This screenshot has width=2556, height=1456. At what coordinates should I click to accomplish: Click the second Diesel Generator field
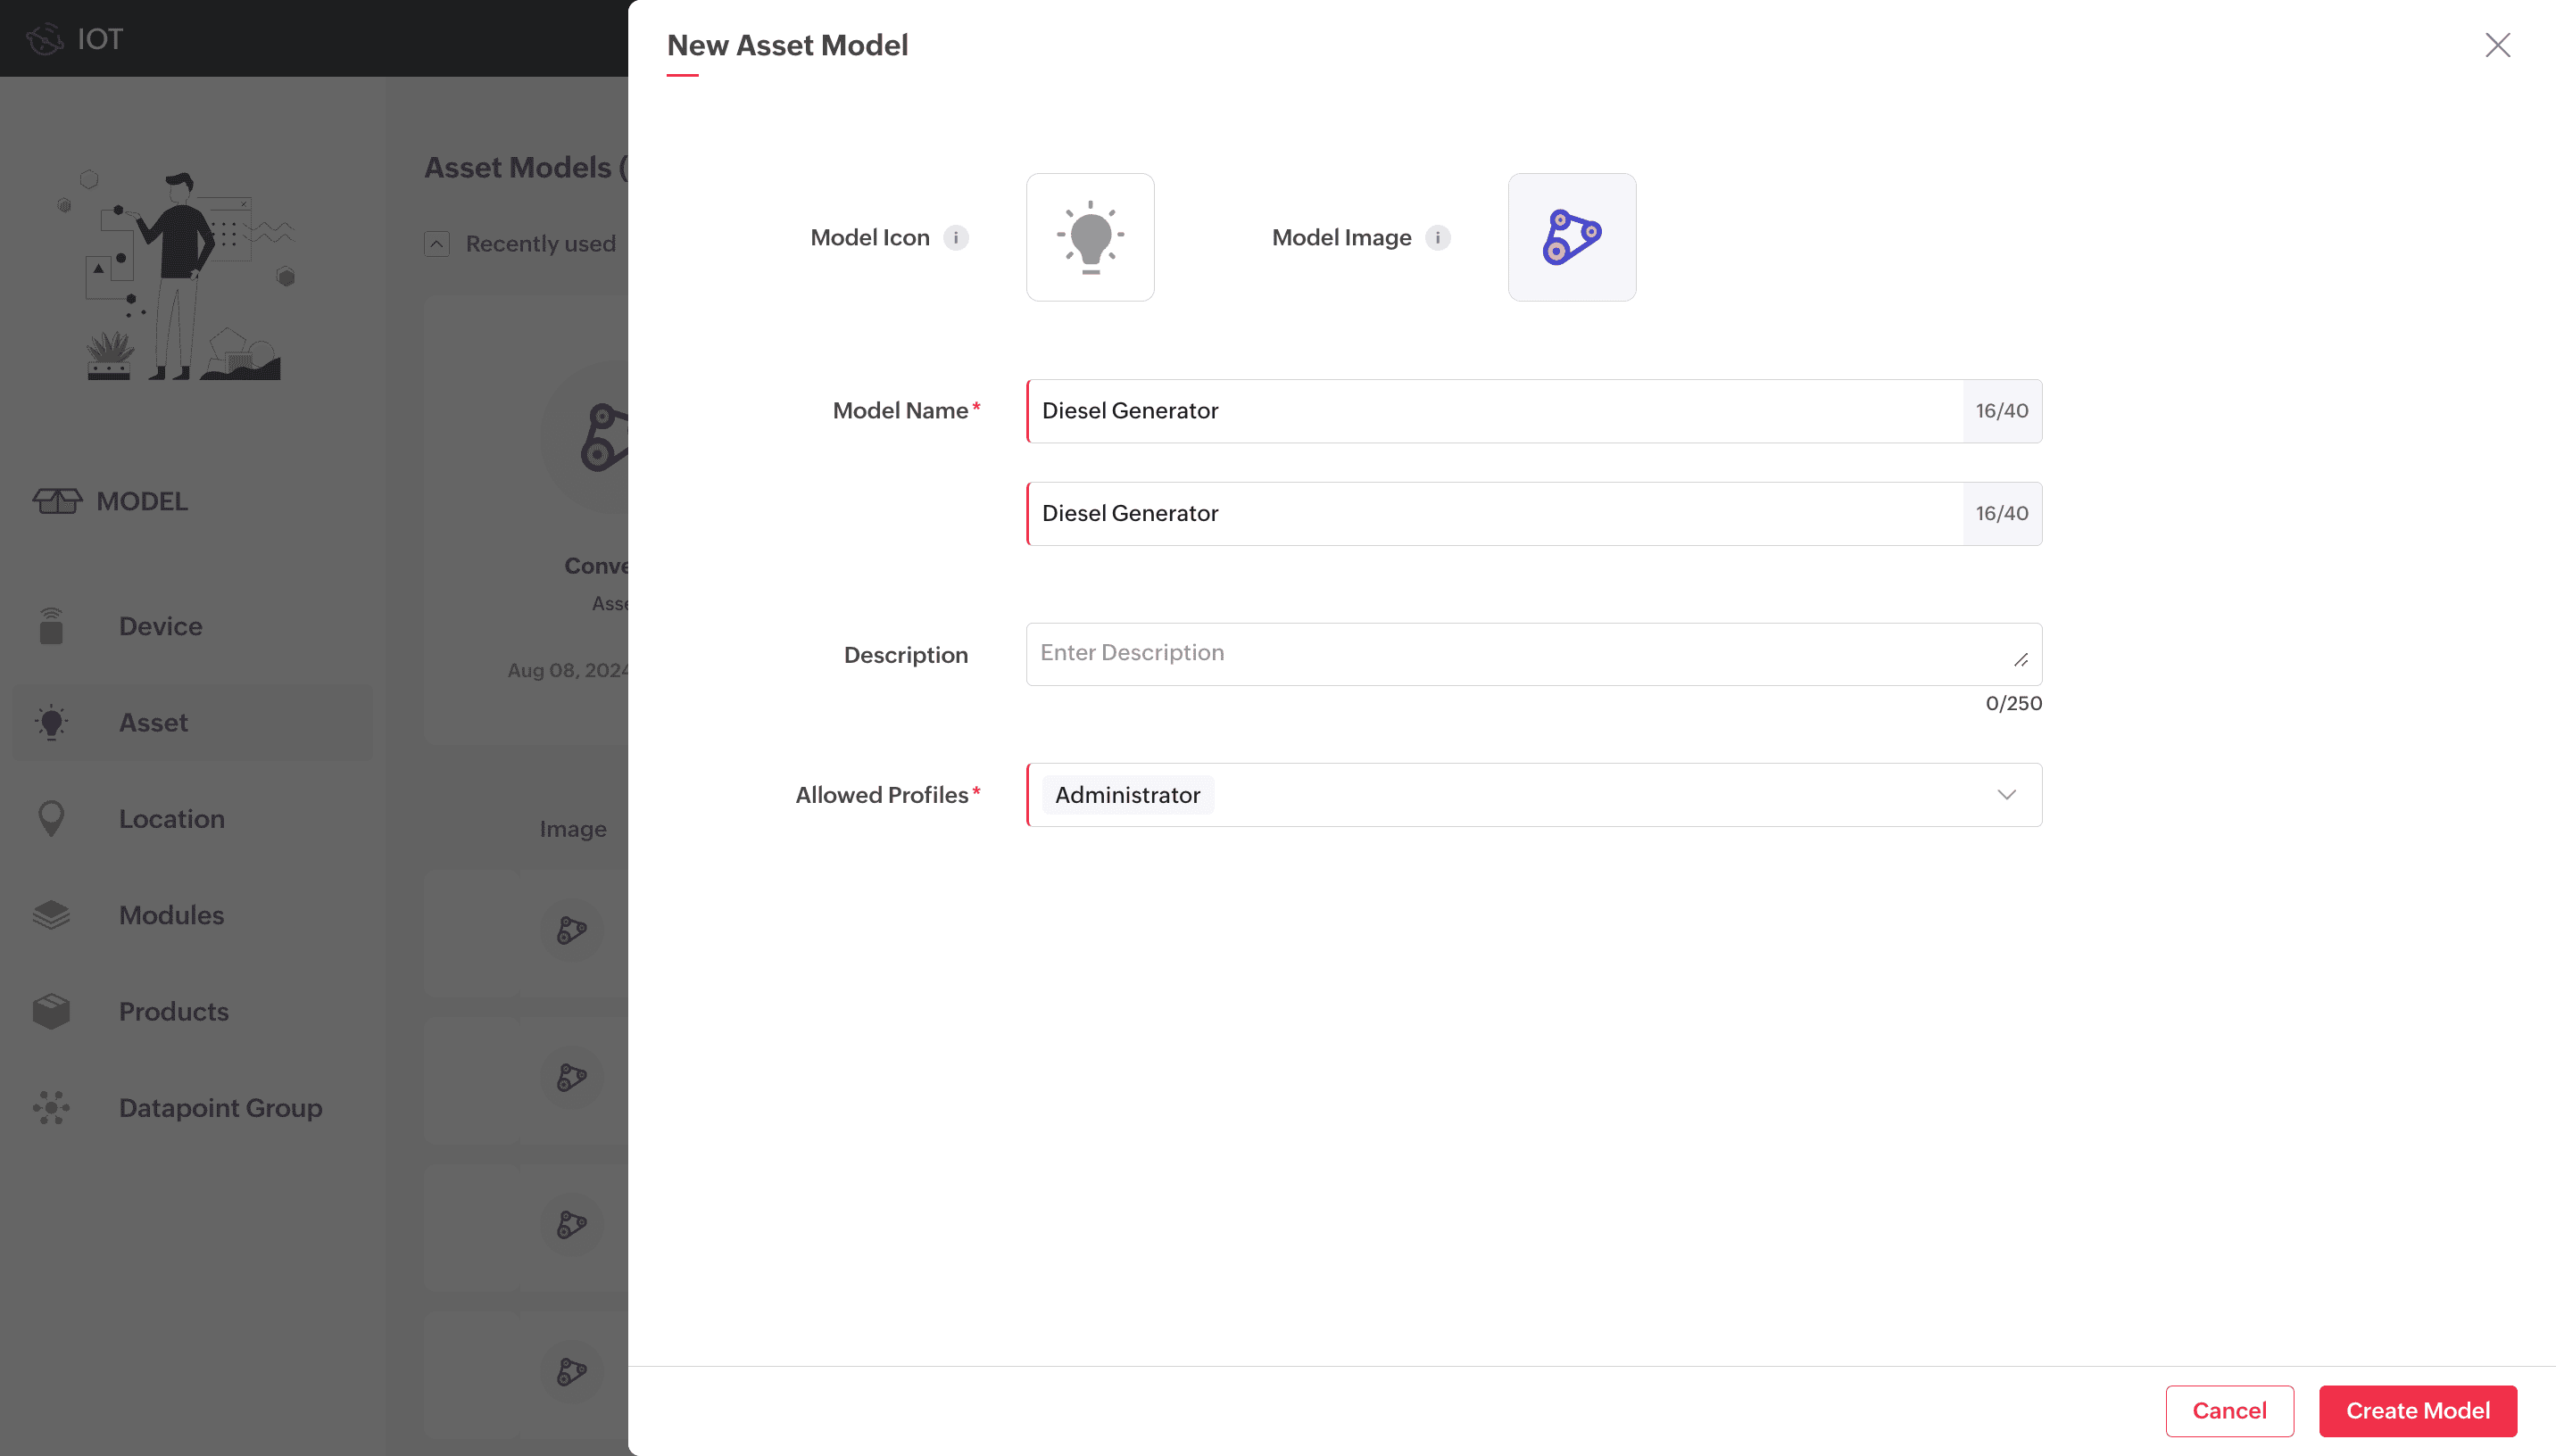point(1494,514)
